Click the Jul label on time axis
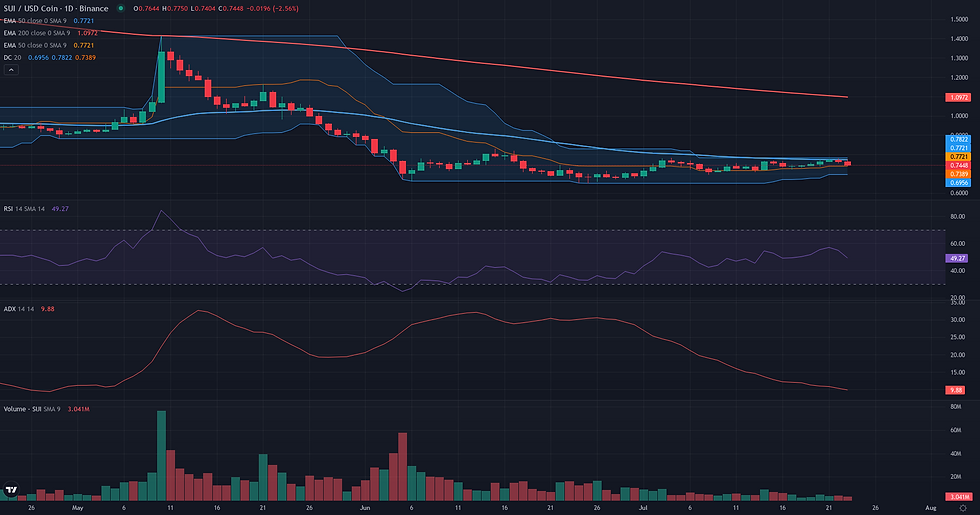The image size is (980, 515). [643, 508]
